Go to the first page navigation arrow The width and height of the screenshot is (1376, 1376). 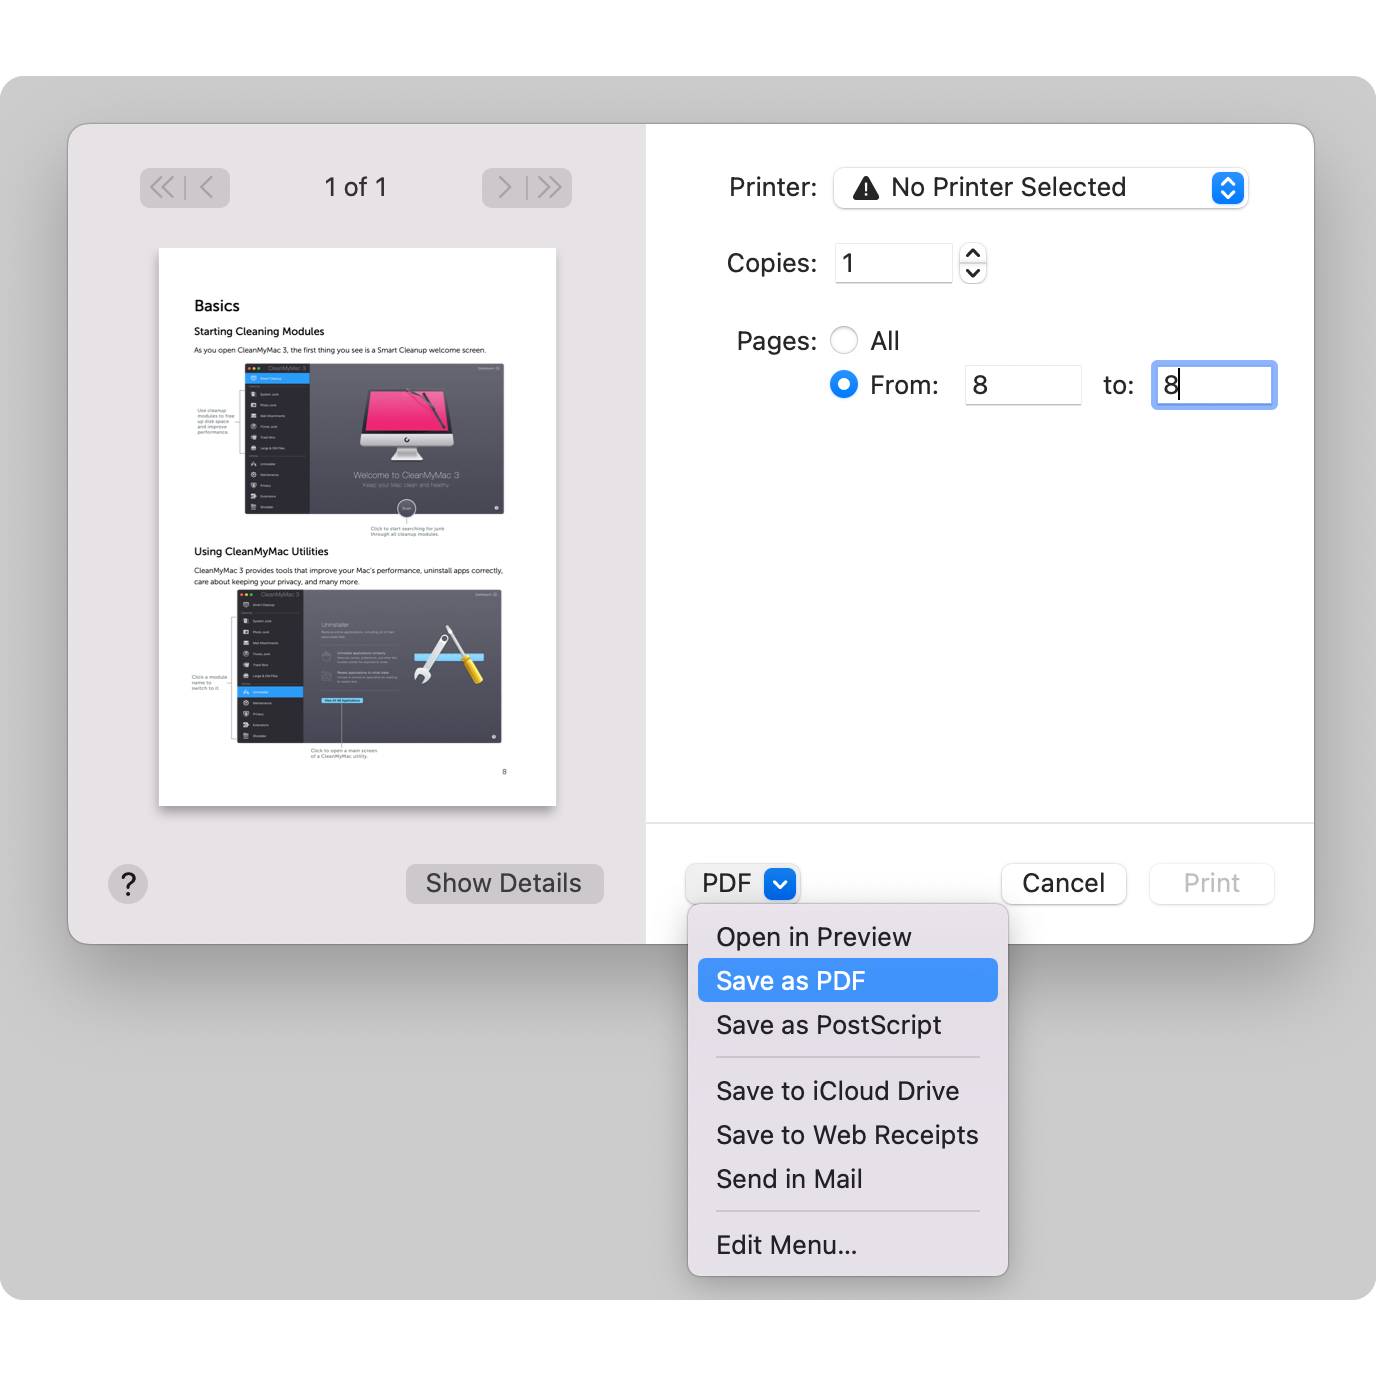(162, 187)
